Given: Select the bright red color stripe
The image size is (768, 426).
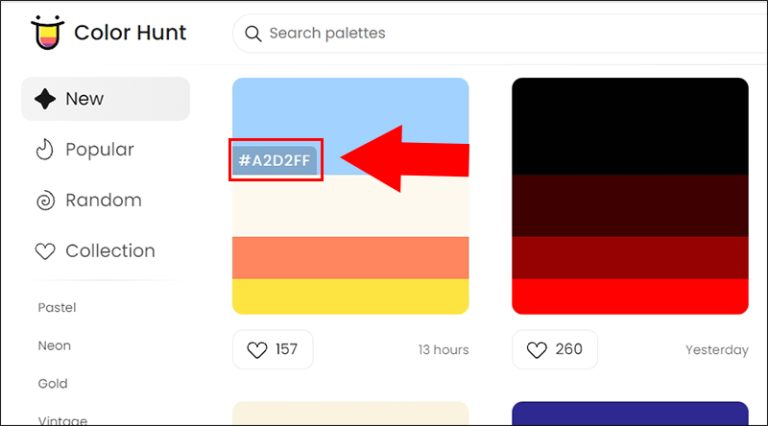Looking at the screenshot, I should coord(630,296).
